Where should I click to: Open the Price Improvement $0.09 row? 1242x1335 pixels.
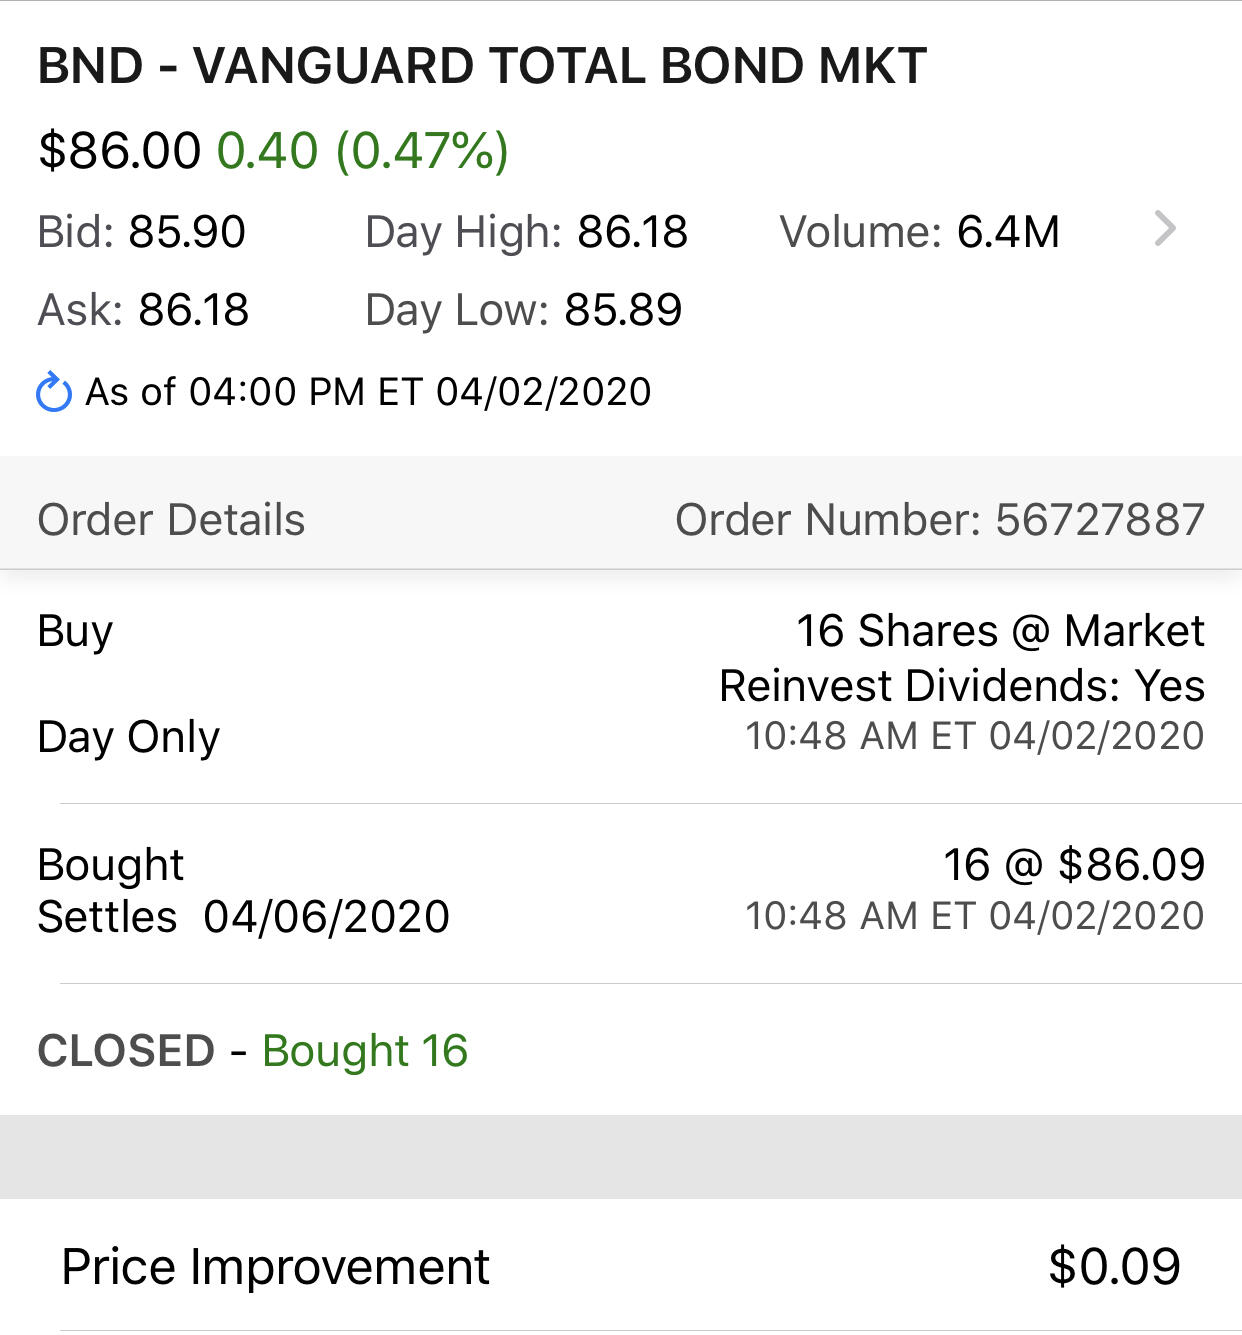(x=621, y=1267)
